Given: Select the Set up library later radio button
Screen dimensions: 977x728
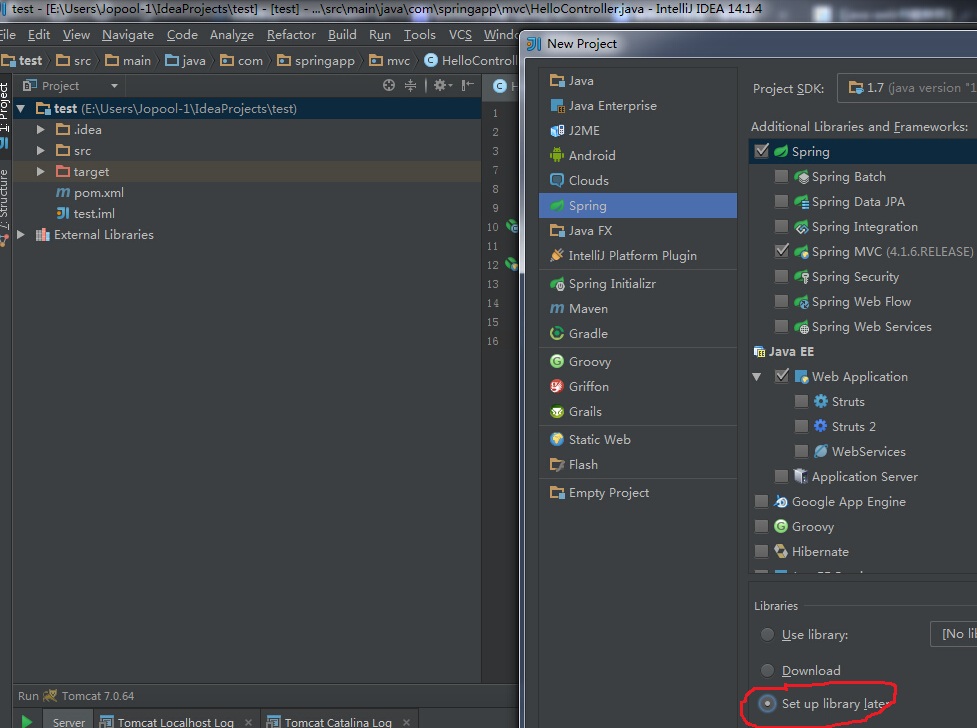Looking at the screenshot, I should click(768, 704).
